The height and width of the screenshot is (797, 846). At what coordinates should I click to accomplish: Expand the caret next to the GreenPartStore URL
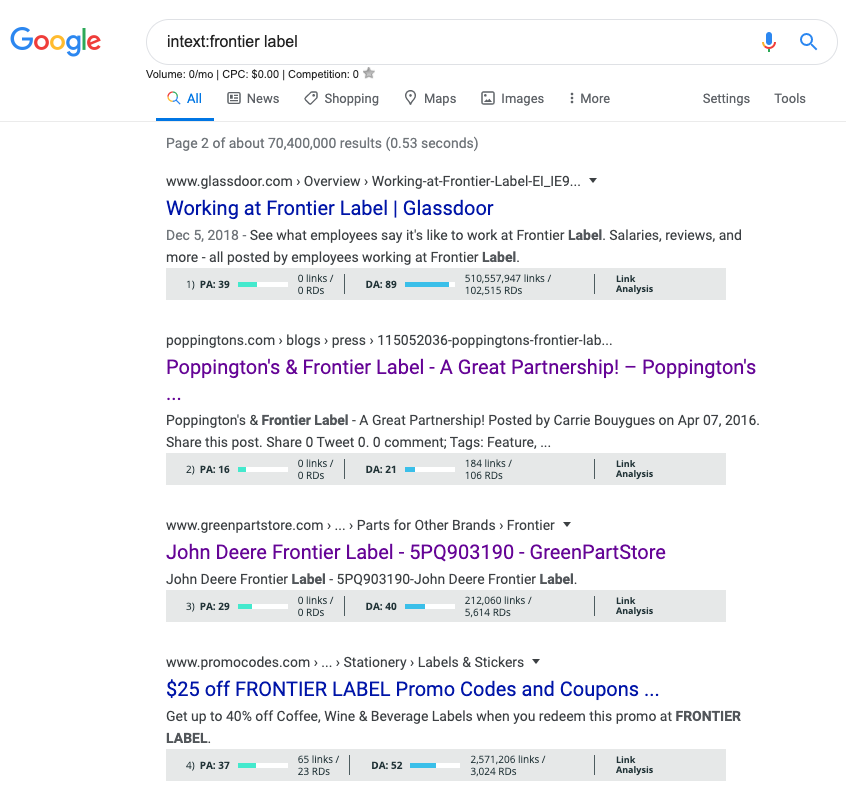click(x=566, y=525)
